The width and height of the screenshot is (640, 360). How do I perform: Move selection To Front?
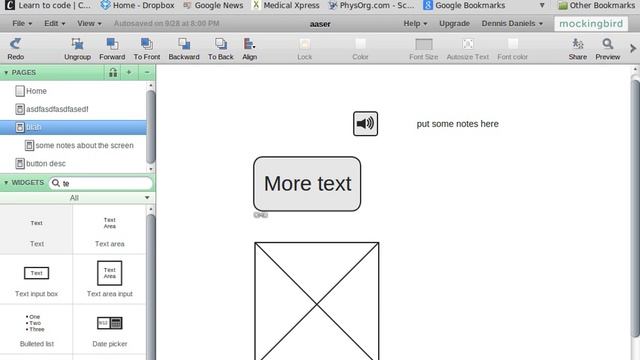pyautogui.click(x=147, y=49)
